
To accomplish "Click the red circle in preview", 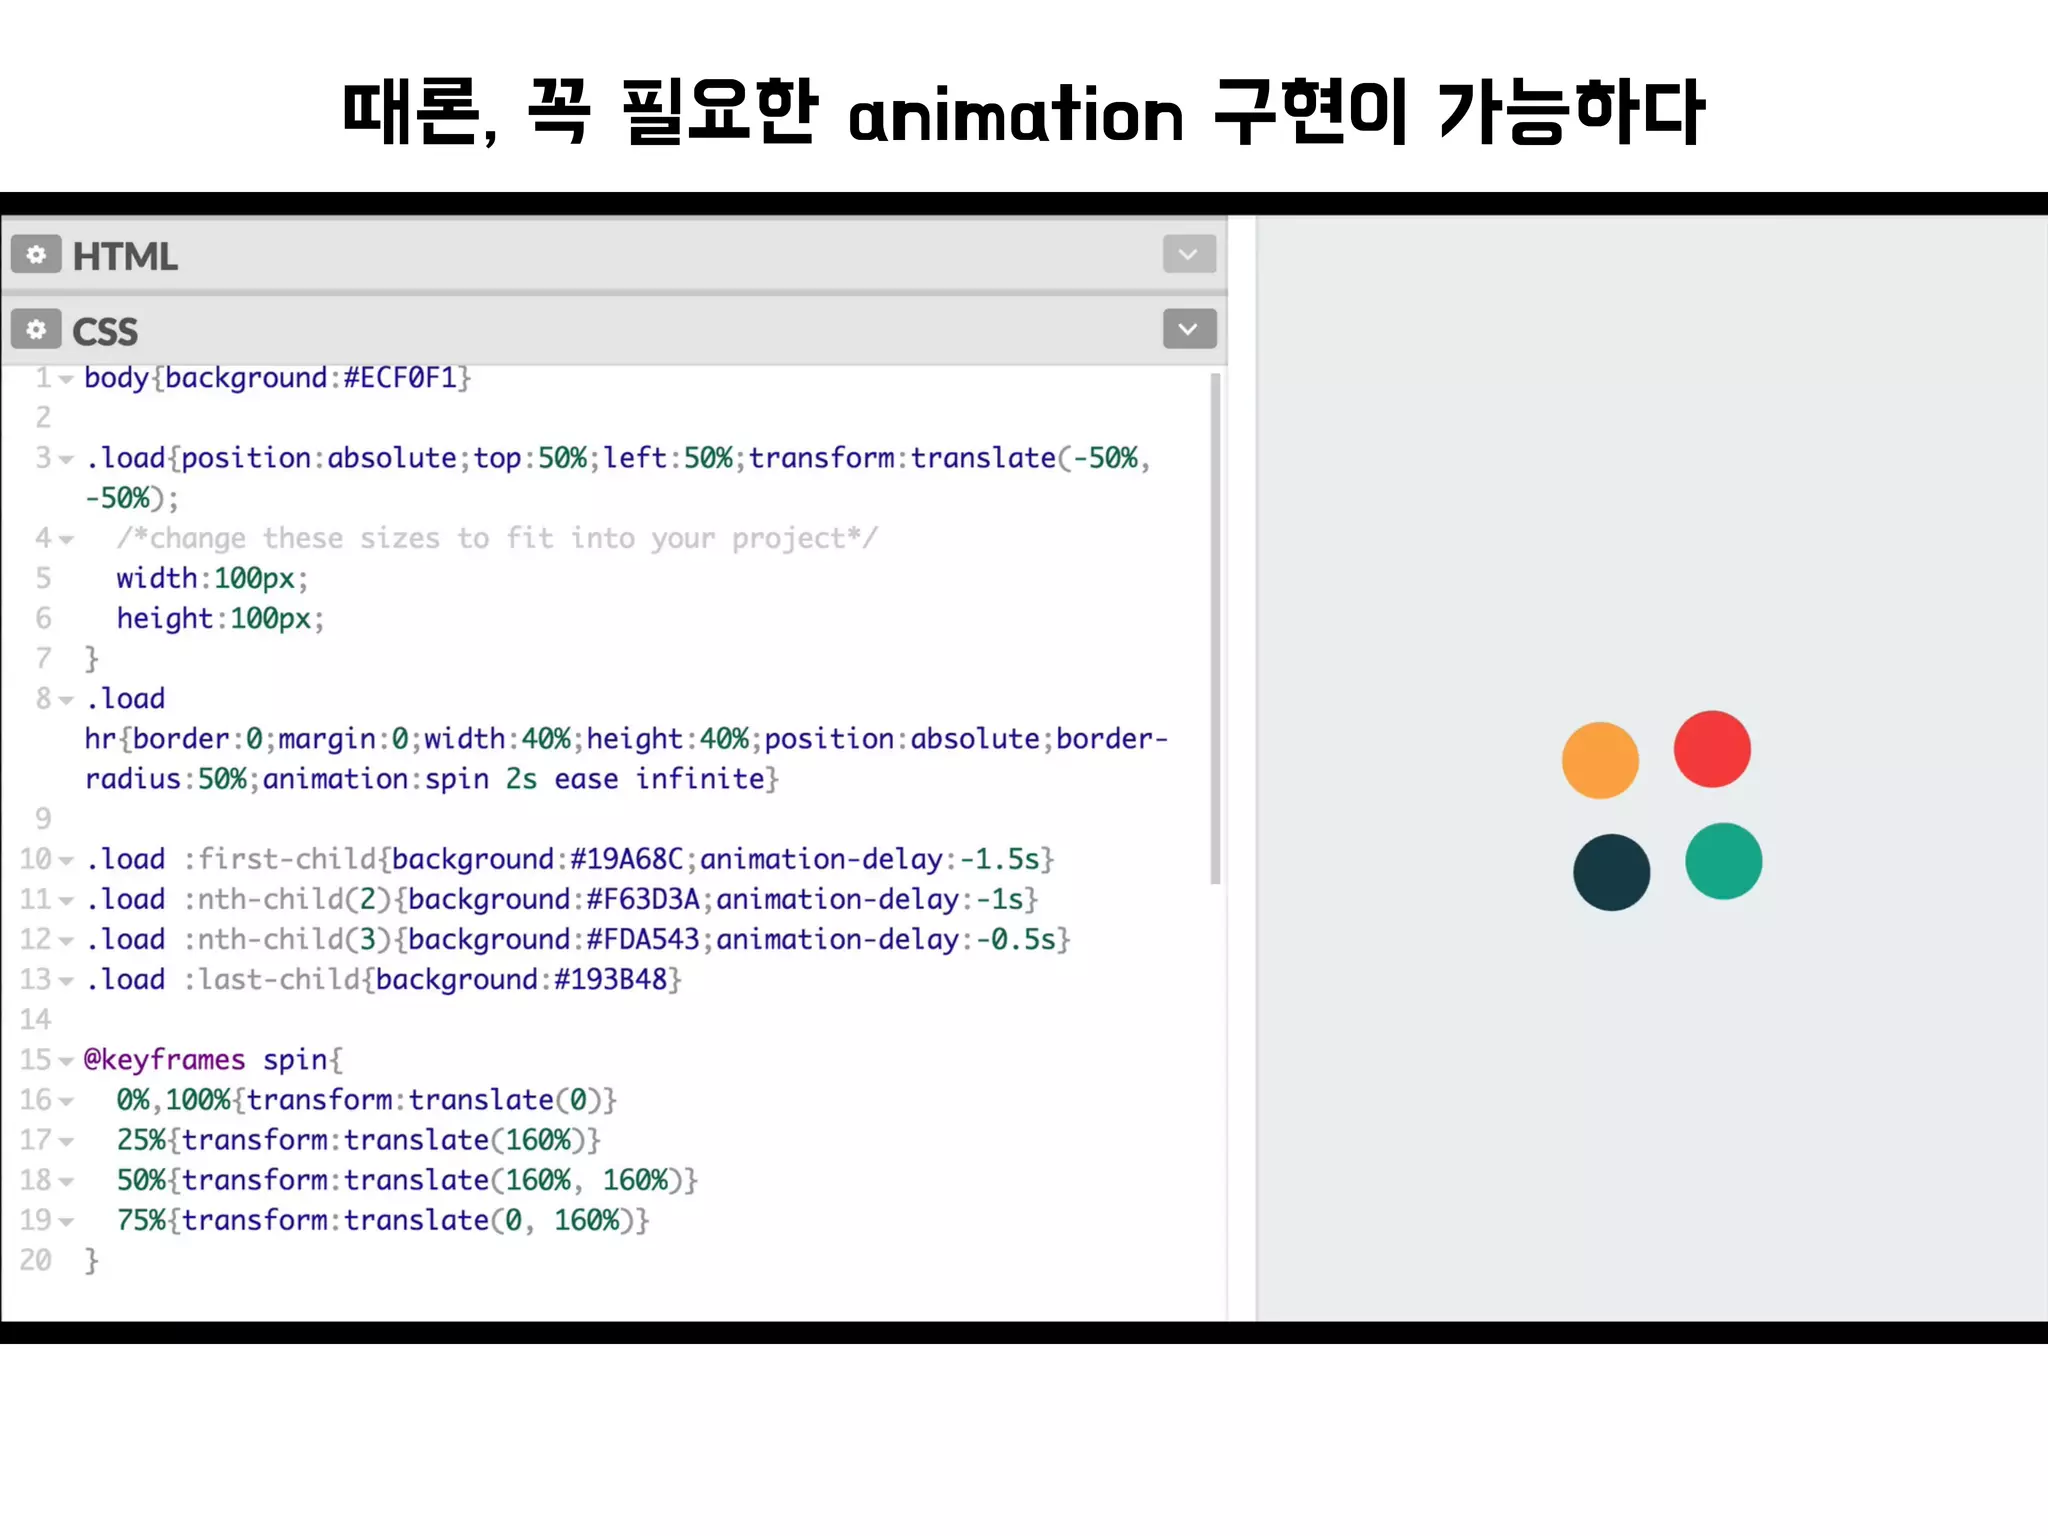I will 1712,749.
